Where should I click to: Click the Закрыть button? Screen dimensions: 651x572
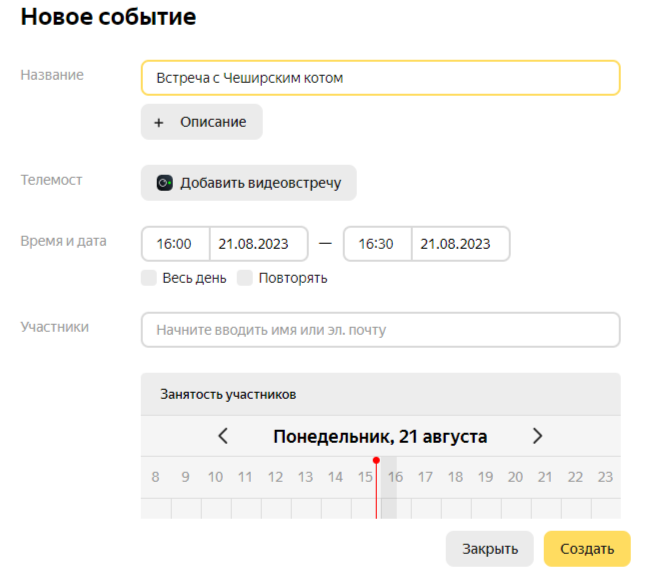[x=490, y=549]
